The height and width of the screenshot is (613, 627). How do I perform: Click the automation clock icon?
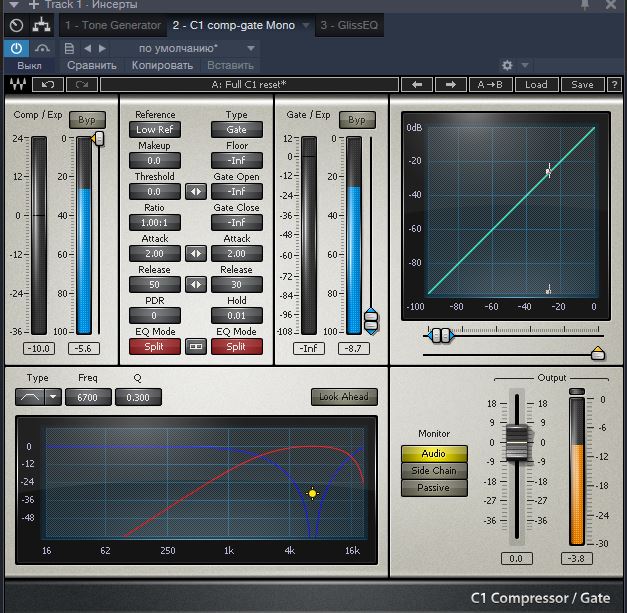[16, 26]
